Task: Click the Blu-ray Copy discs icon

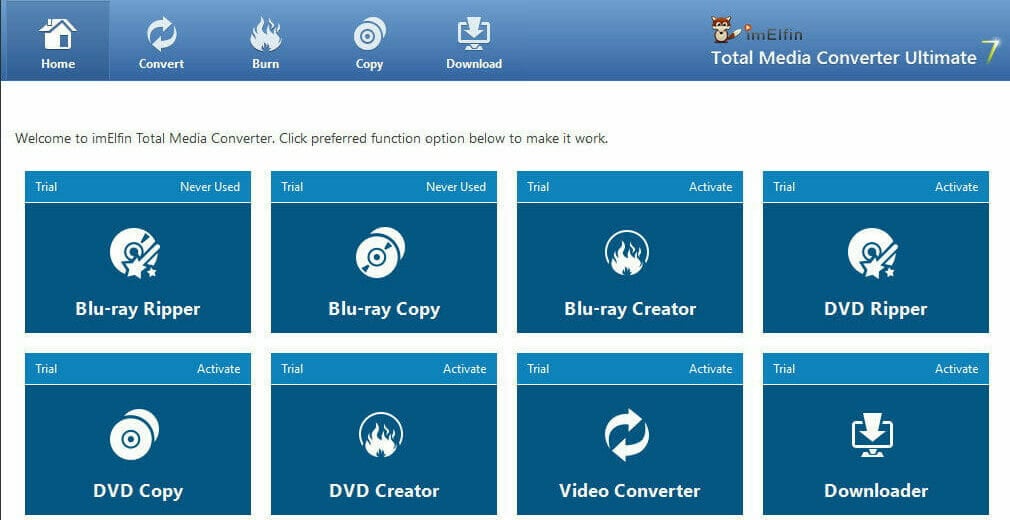Action: 380,253
